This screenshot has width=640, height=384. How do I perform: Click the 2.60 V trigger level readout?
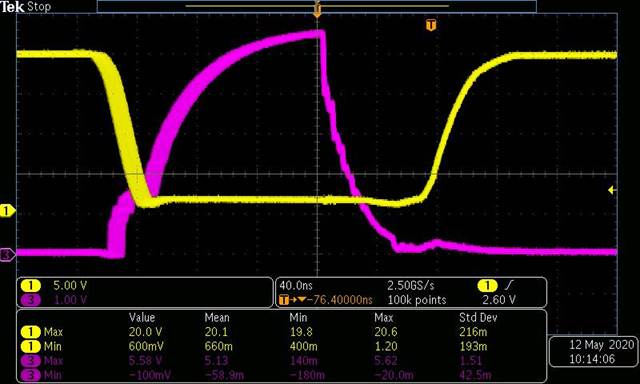[499, 300]
